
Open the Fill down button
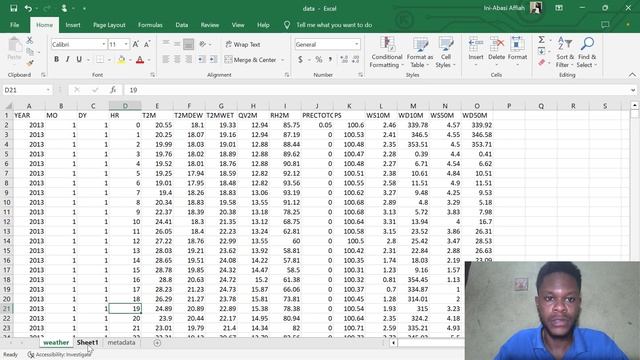541,51
